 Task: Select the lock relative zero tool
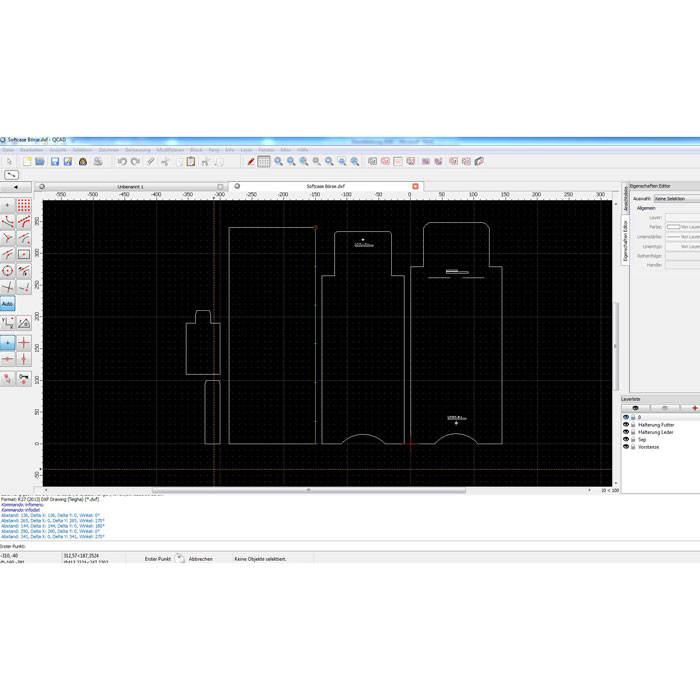point(24,378)
